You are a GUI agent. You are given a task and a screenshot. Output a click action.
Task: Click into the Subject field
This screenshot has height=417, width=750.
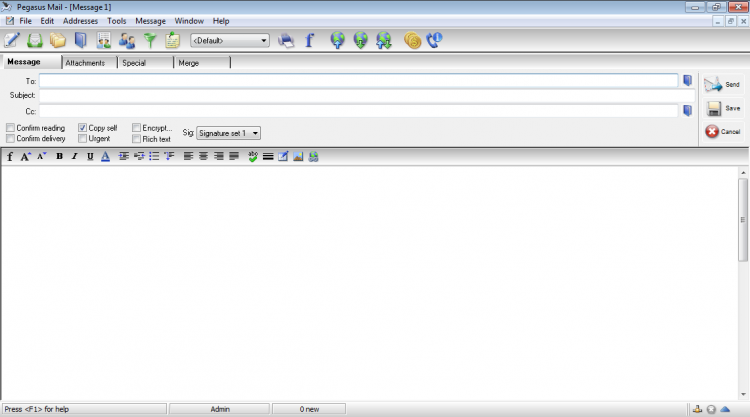pyautogui.click(x=367, y=96)
